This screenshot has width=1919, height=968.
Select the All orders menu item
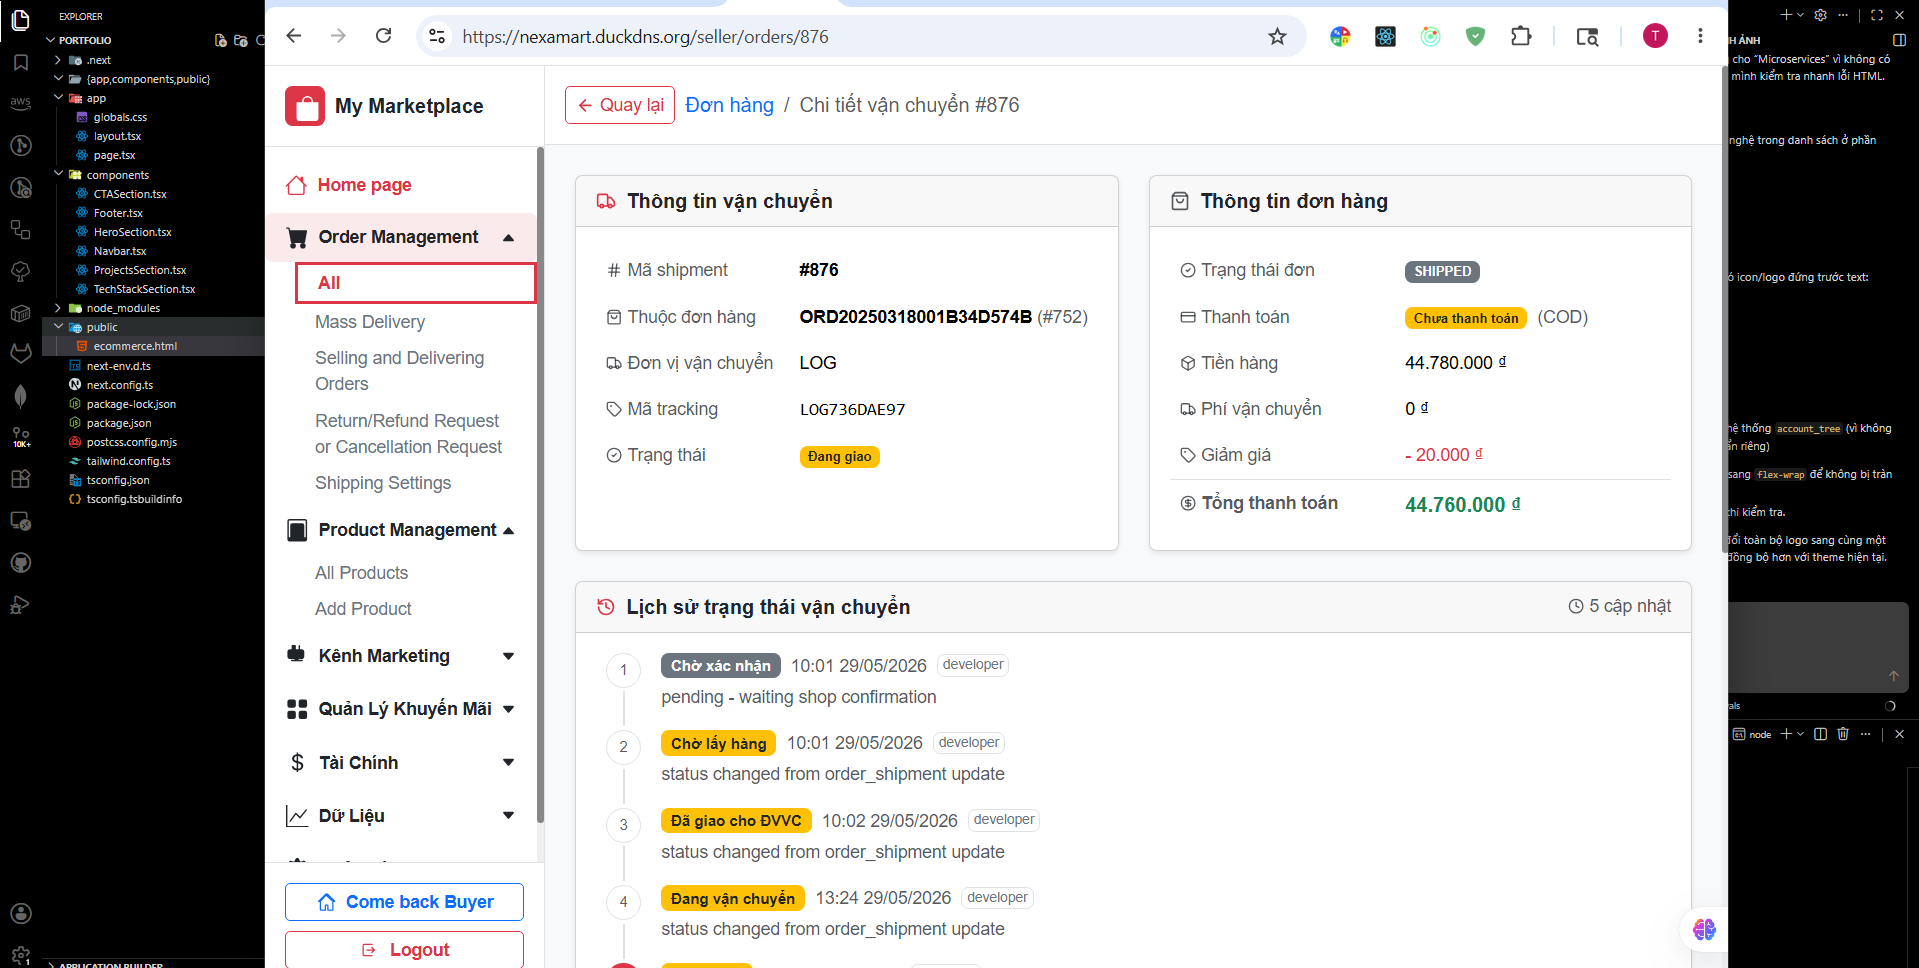tap(416, 283)
